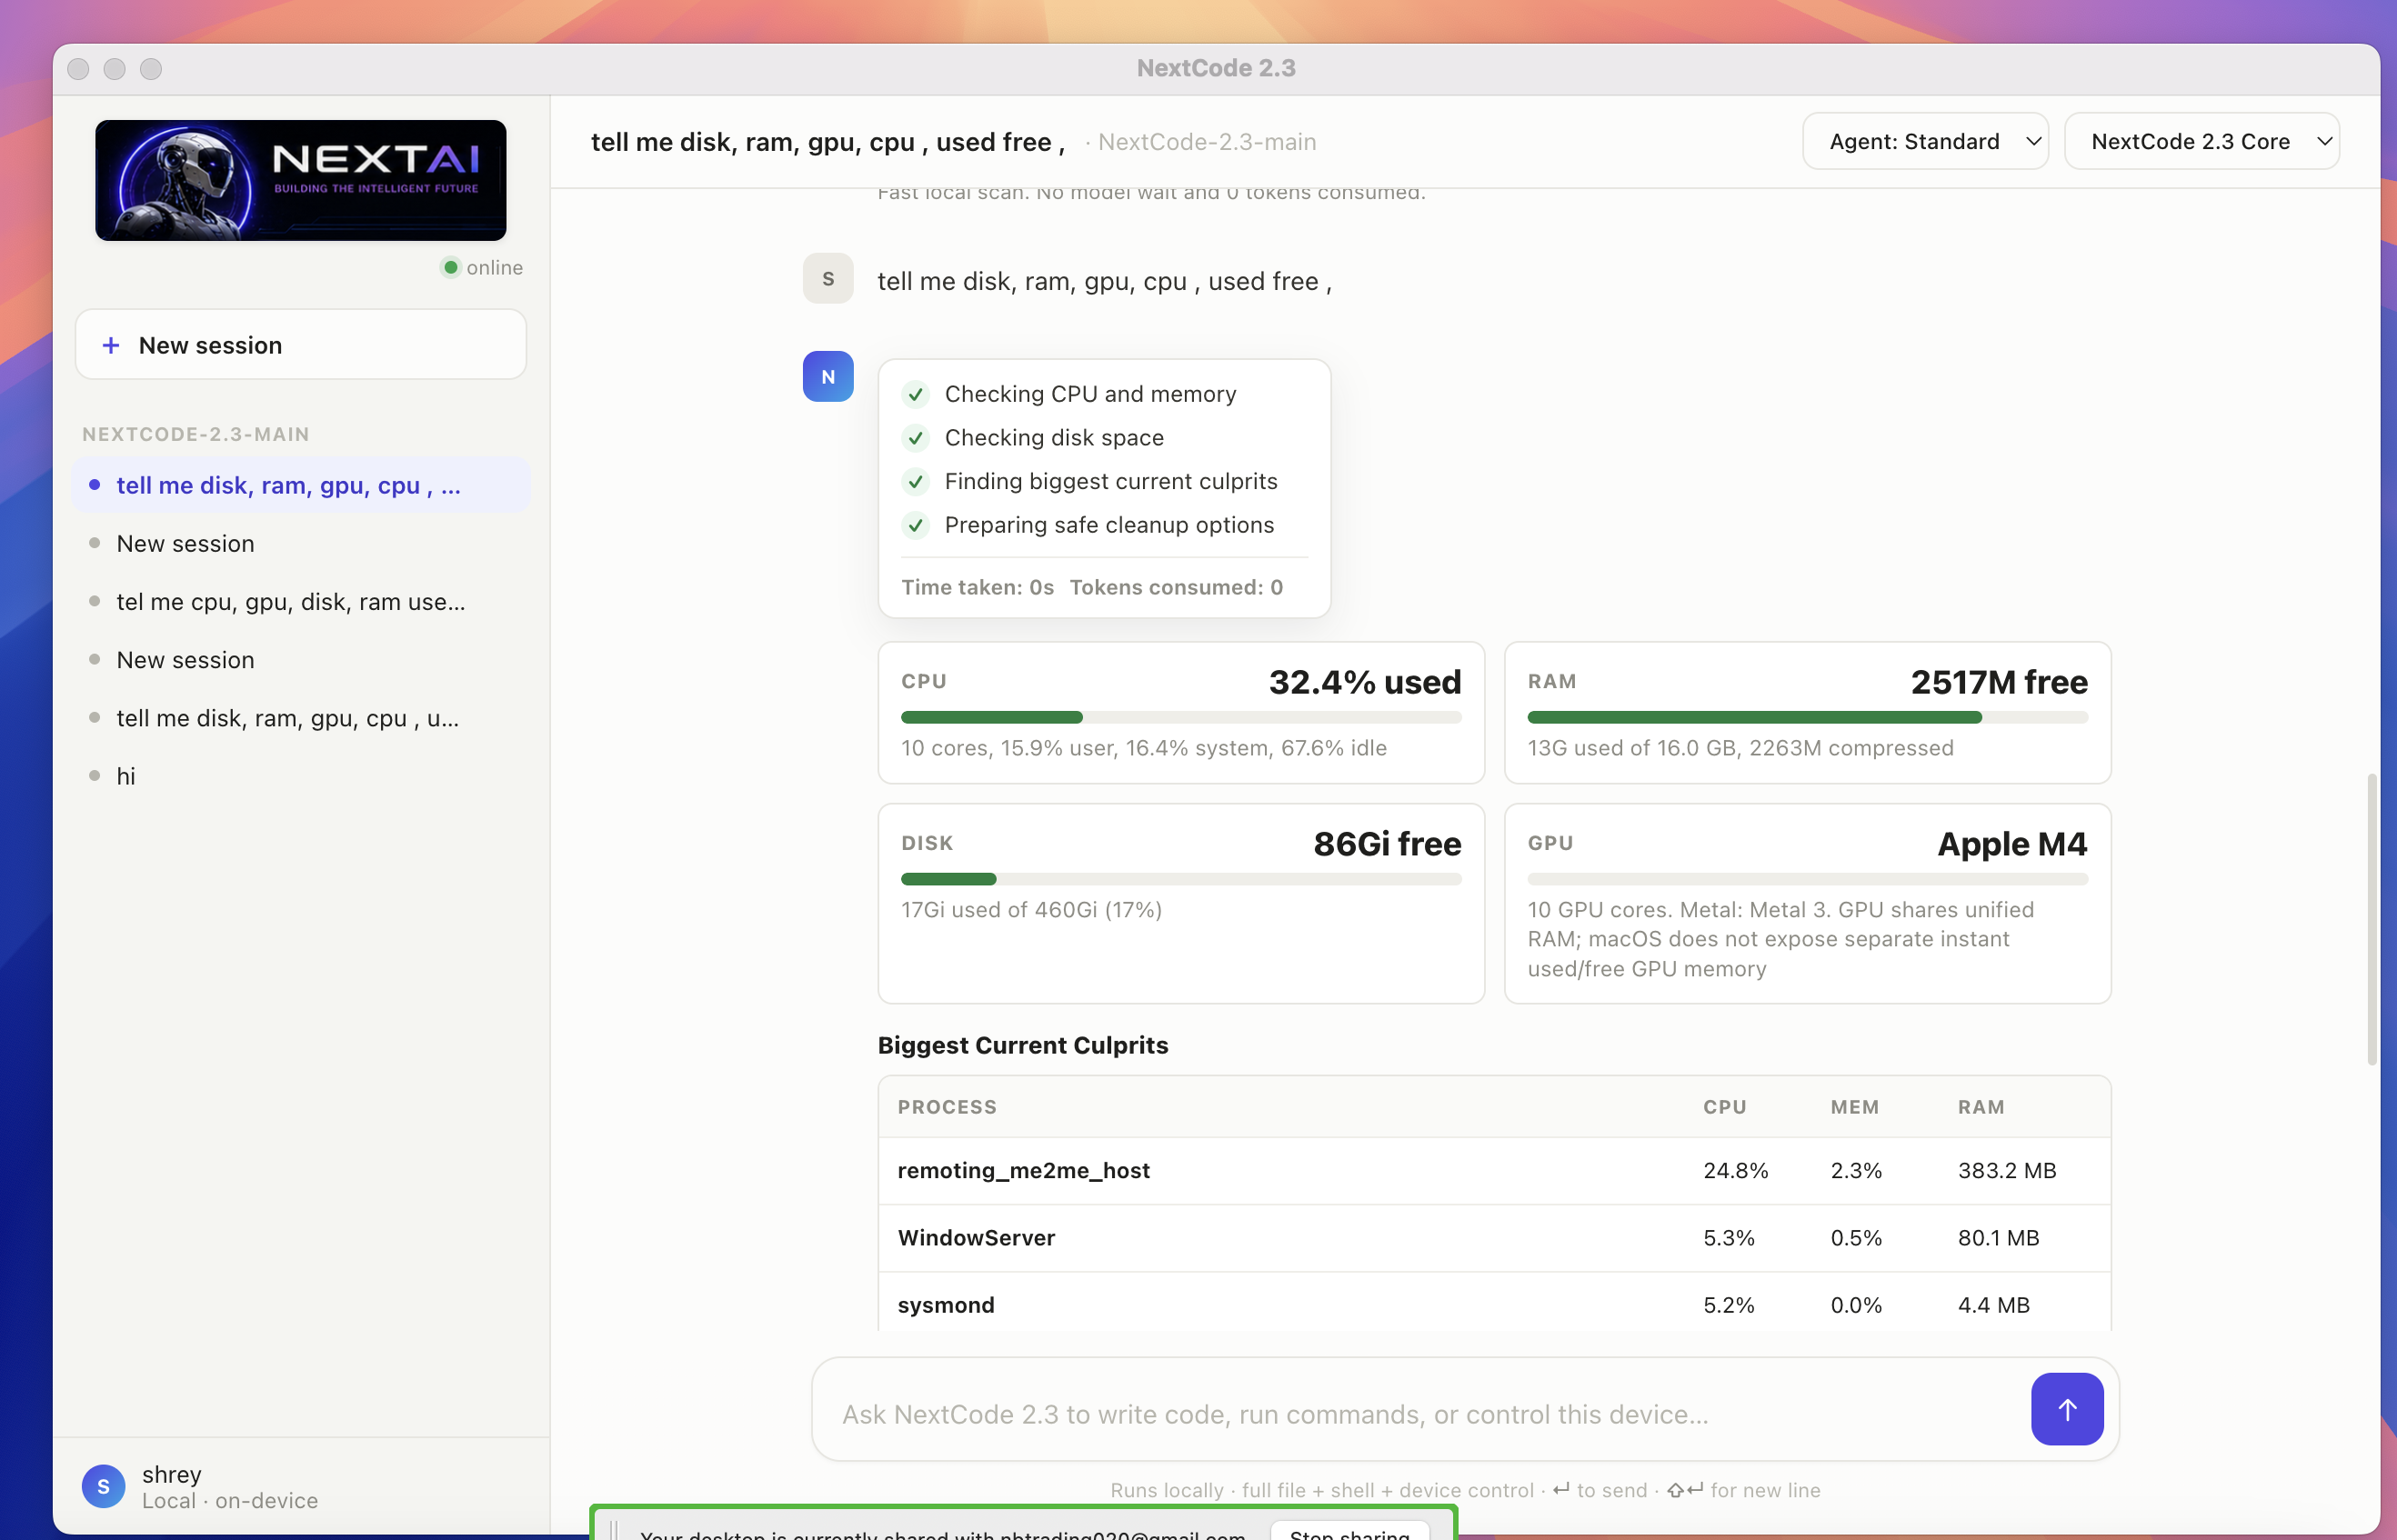Screen dimensions: 2397x1540
Task: Click the plus icon in New session
Action: point(111,345)
